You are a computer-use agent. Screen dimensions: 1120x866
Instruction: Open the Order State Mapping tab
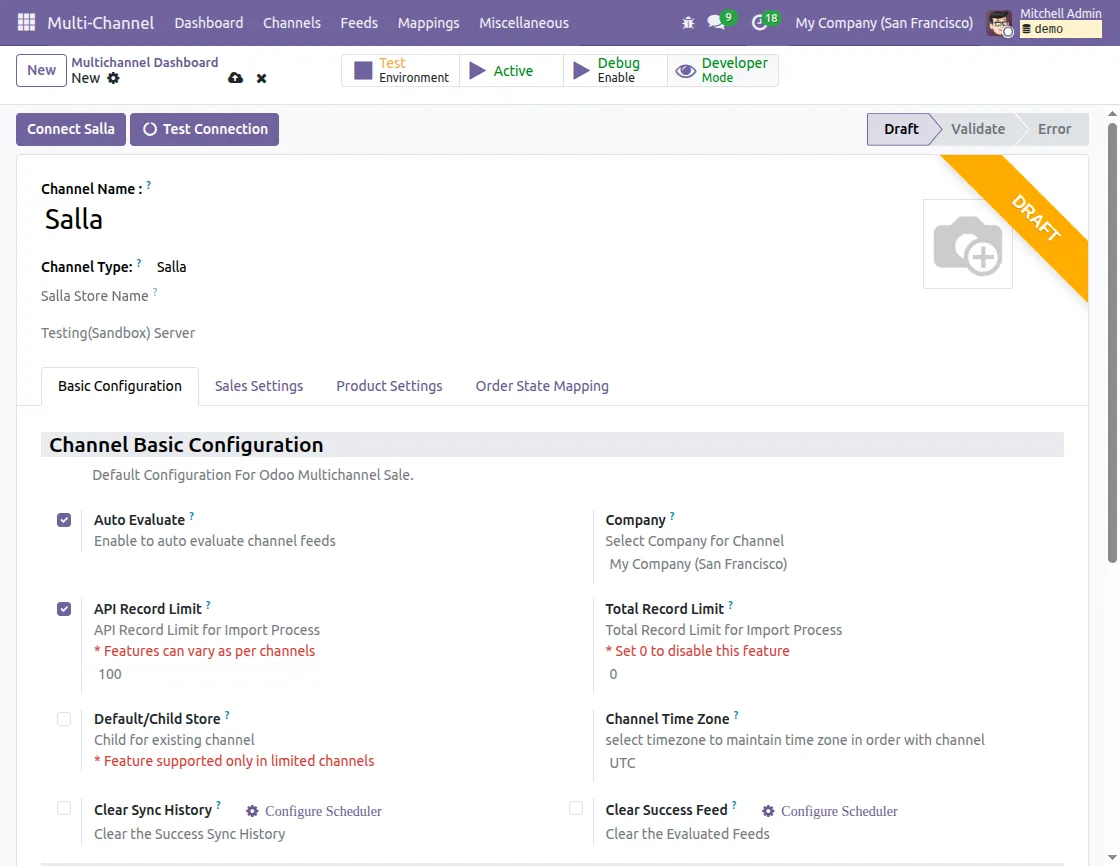click(542, 386)
